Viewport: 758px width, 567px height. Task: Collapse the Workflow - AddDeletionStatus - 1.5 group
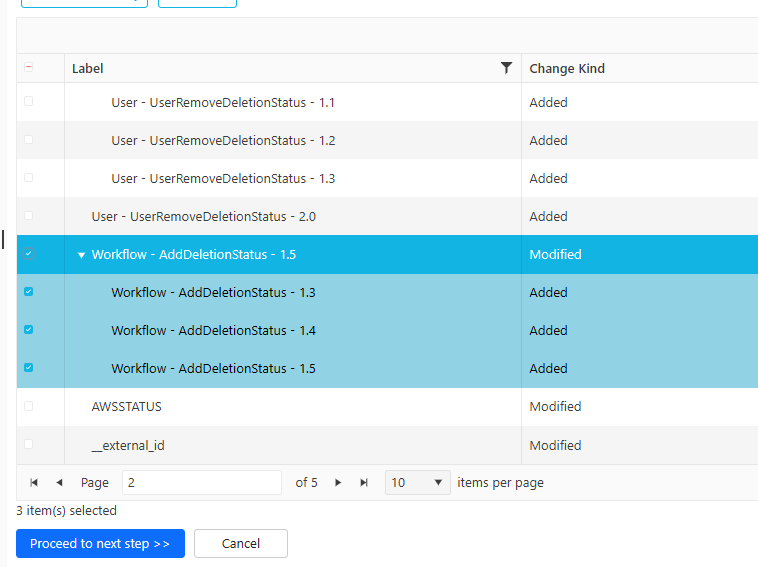82,255
